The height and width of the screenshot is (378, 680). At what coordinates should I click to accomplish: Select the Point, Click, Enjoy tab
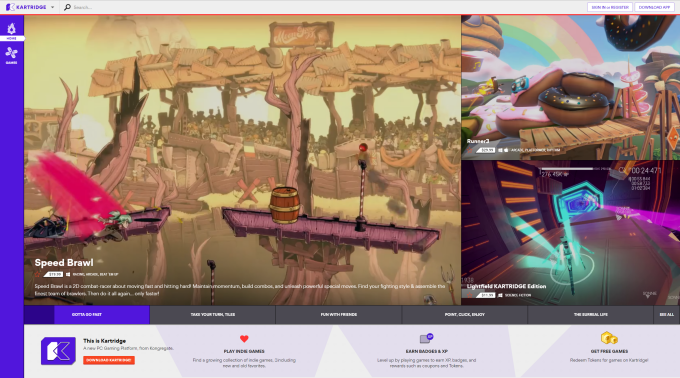(x=464, y=315)
